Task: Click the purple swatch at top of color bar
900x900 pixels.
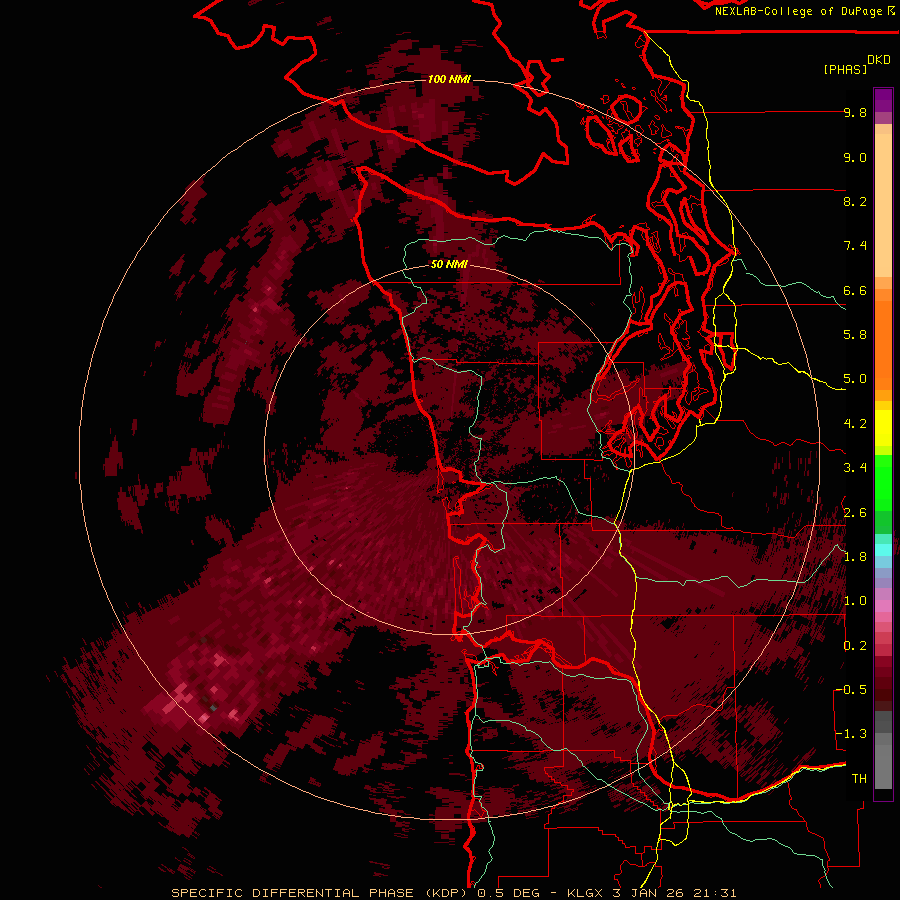Action: point(883,100)
